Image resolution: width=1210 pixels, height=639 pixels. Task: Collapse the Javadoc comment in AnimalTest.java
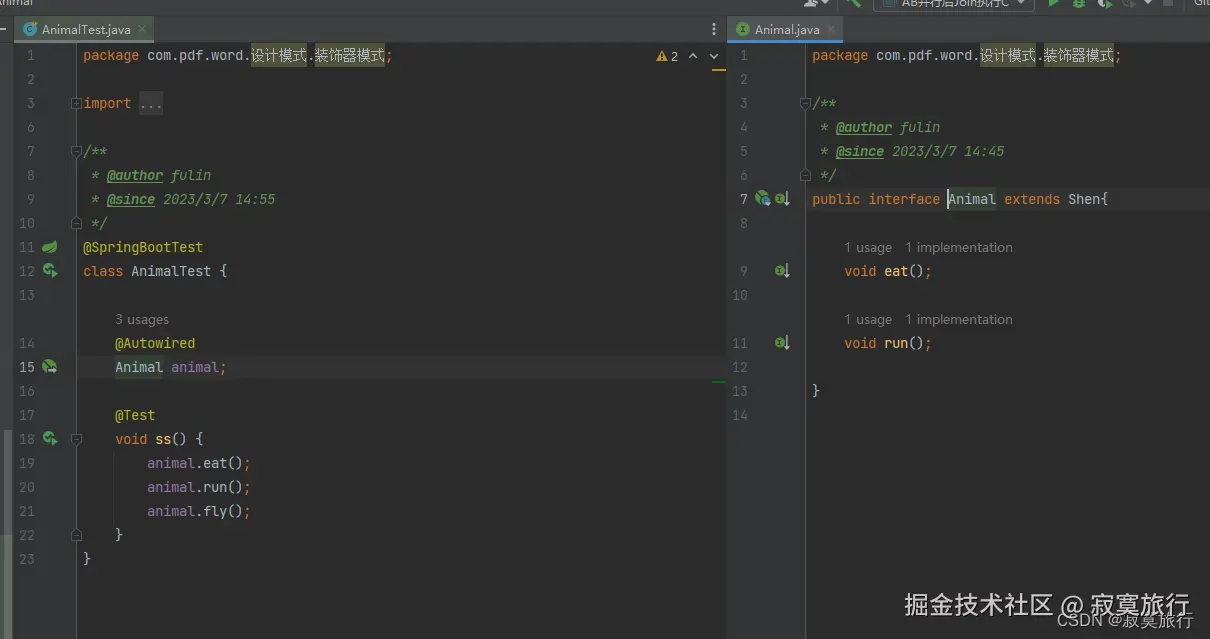[x=76, y=151]
